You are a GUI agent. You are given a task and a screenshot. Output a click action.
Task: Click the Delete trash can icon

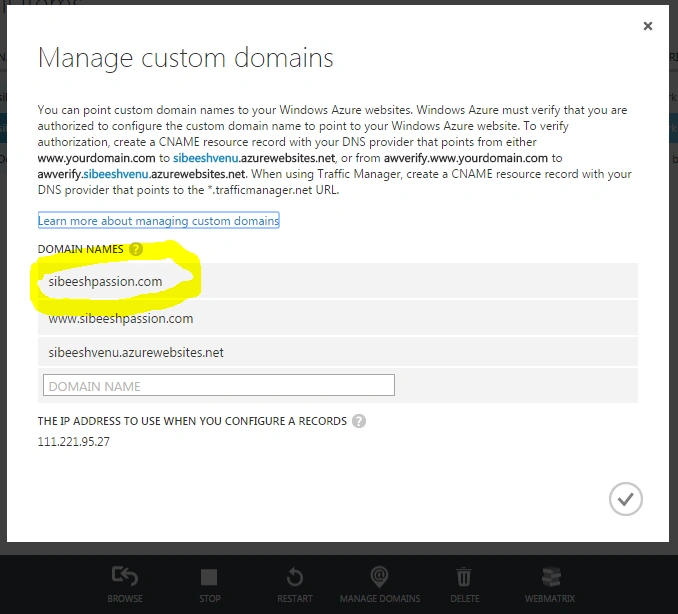[464, 577]
